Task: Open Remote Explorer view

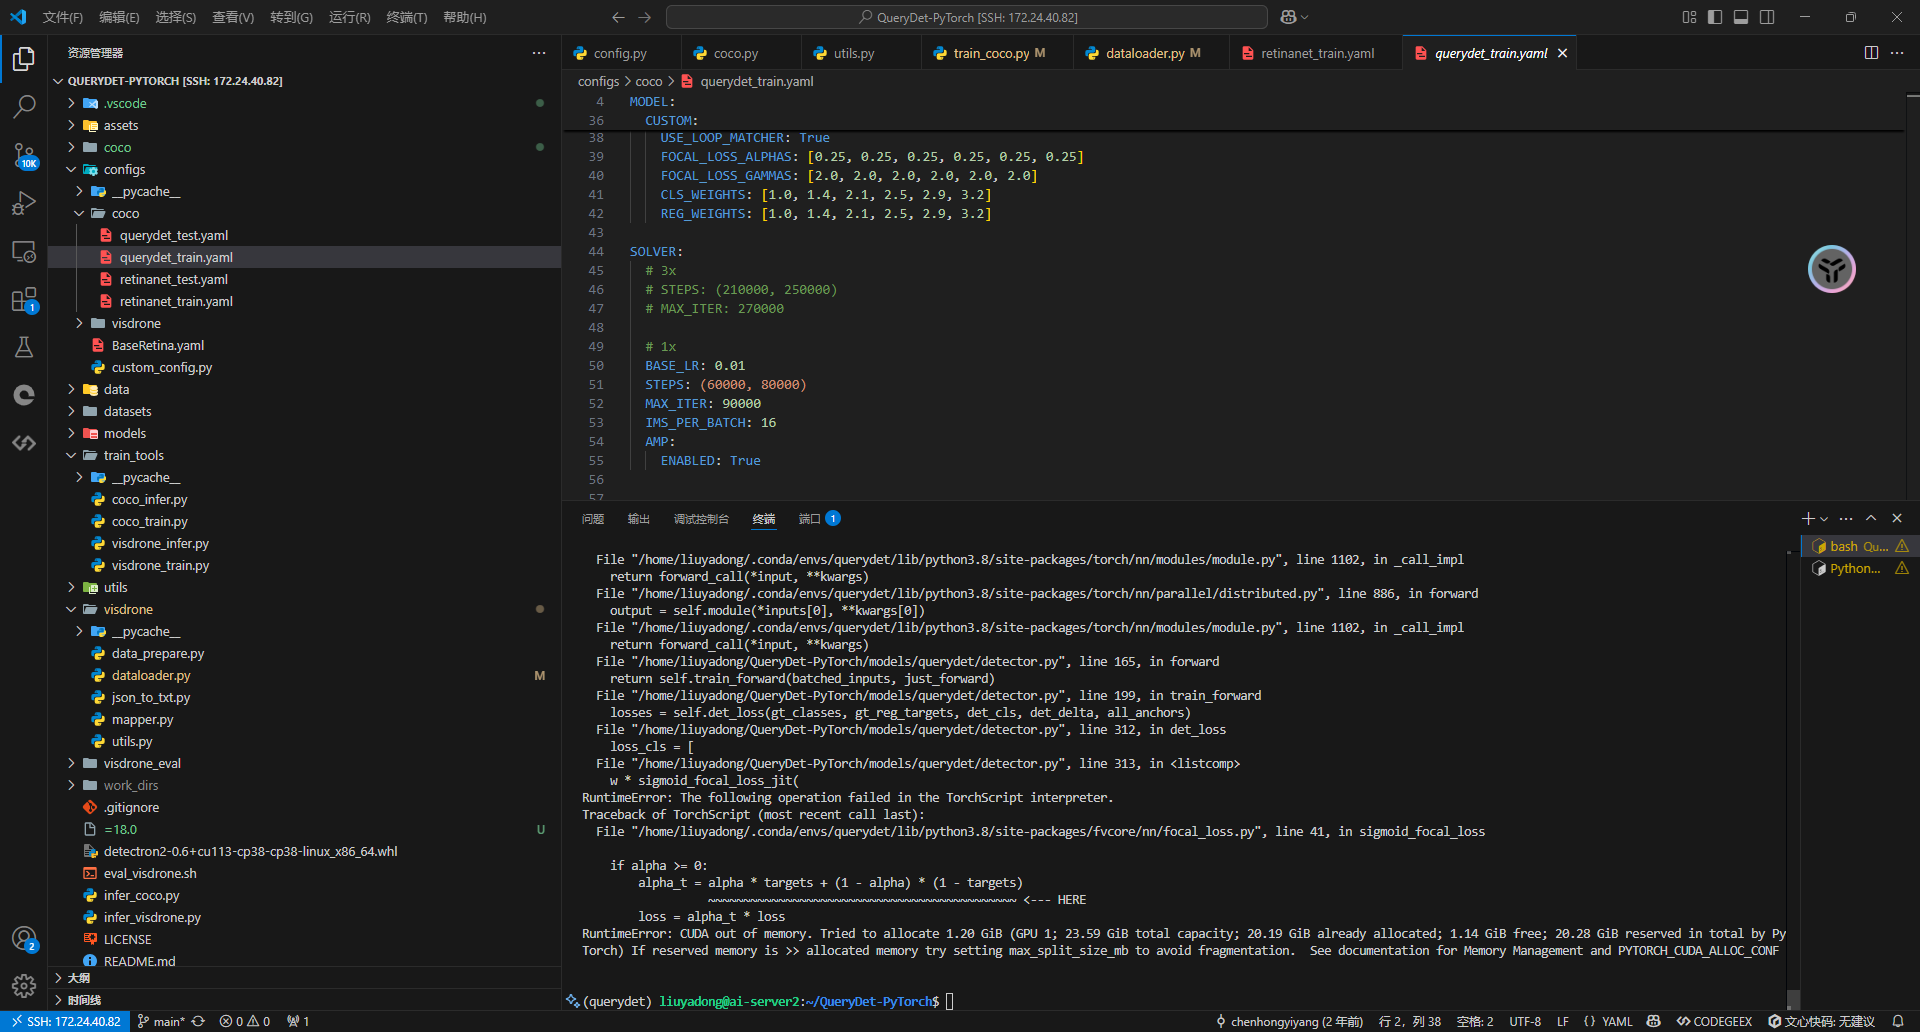Action: (x=24, y=251)
